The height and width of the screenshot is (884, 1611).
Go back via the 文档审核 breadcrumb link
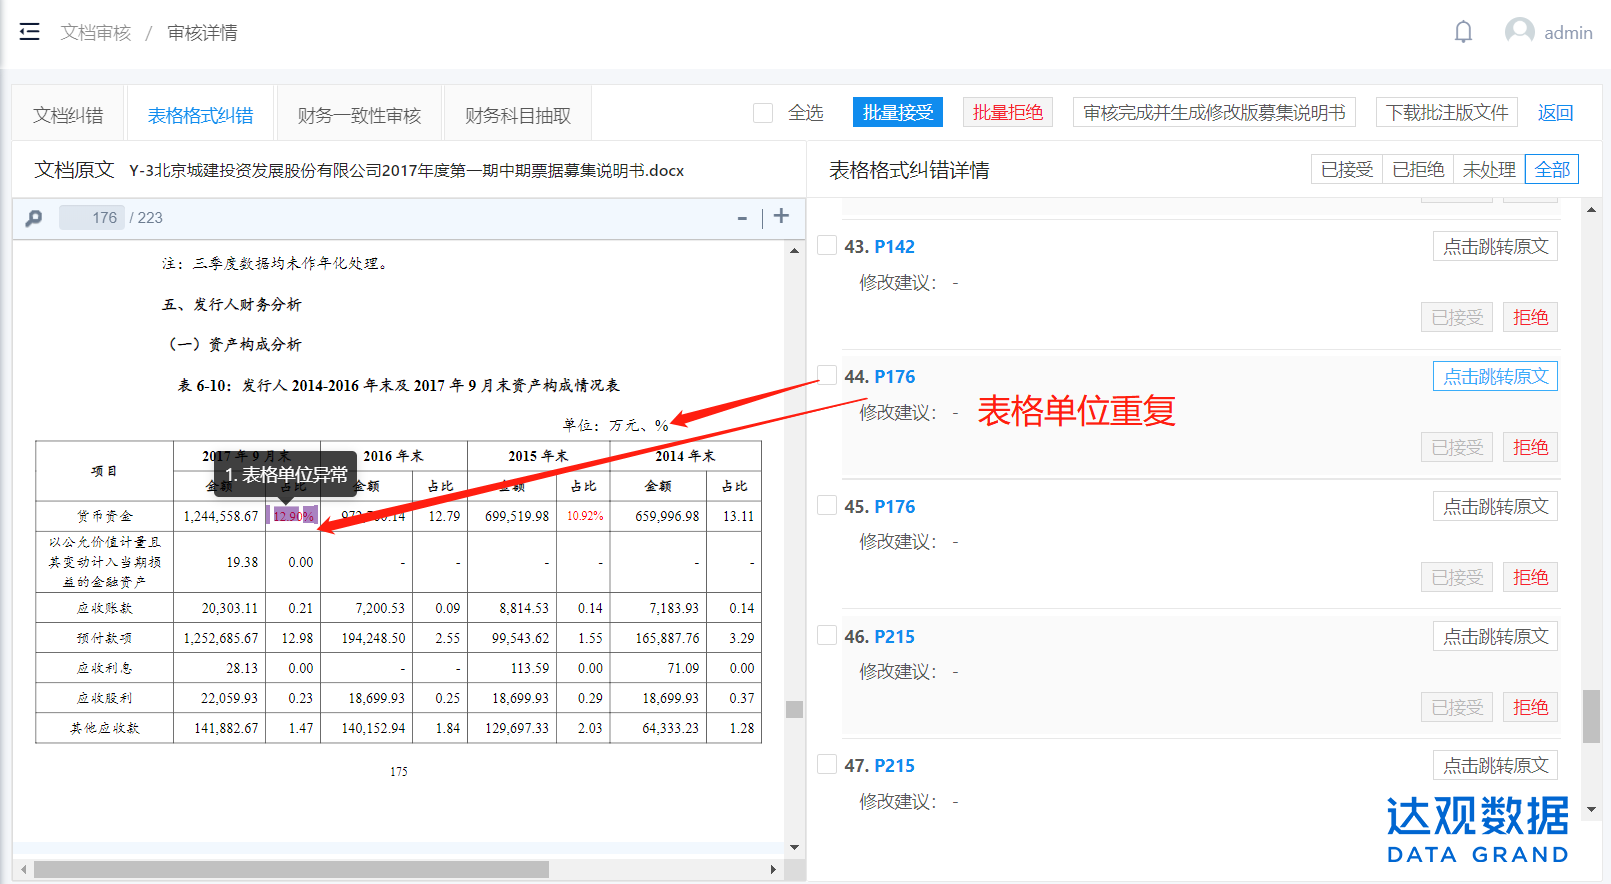click(x=96, y=33)
